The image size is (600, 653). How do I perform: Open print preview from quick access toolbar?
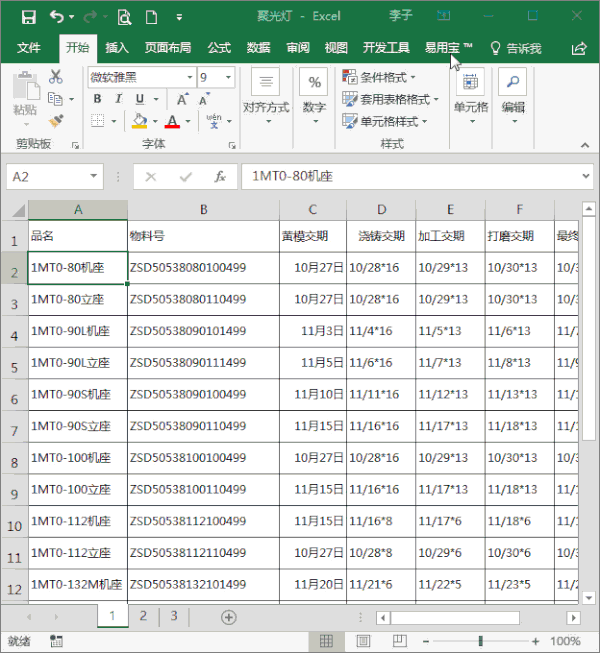coord(124,17)
